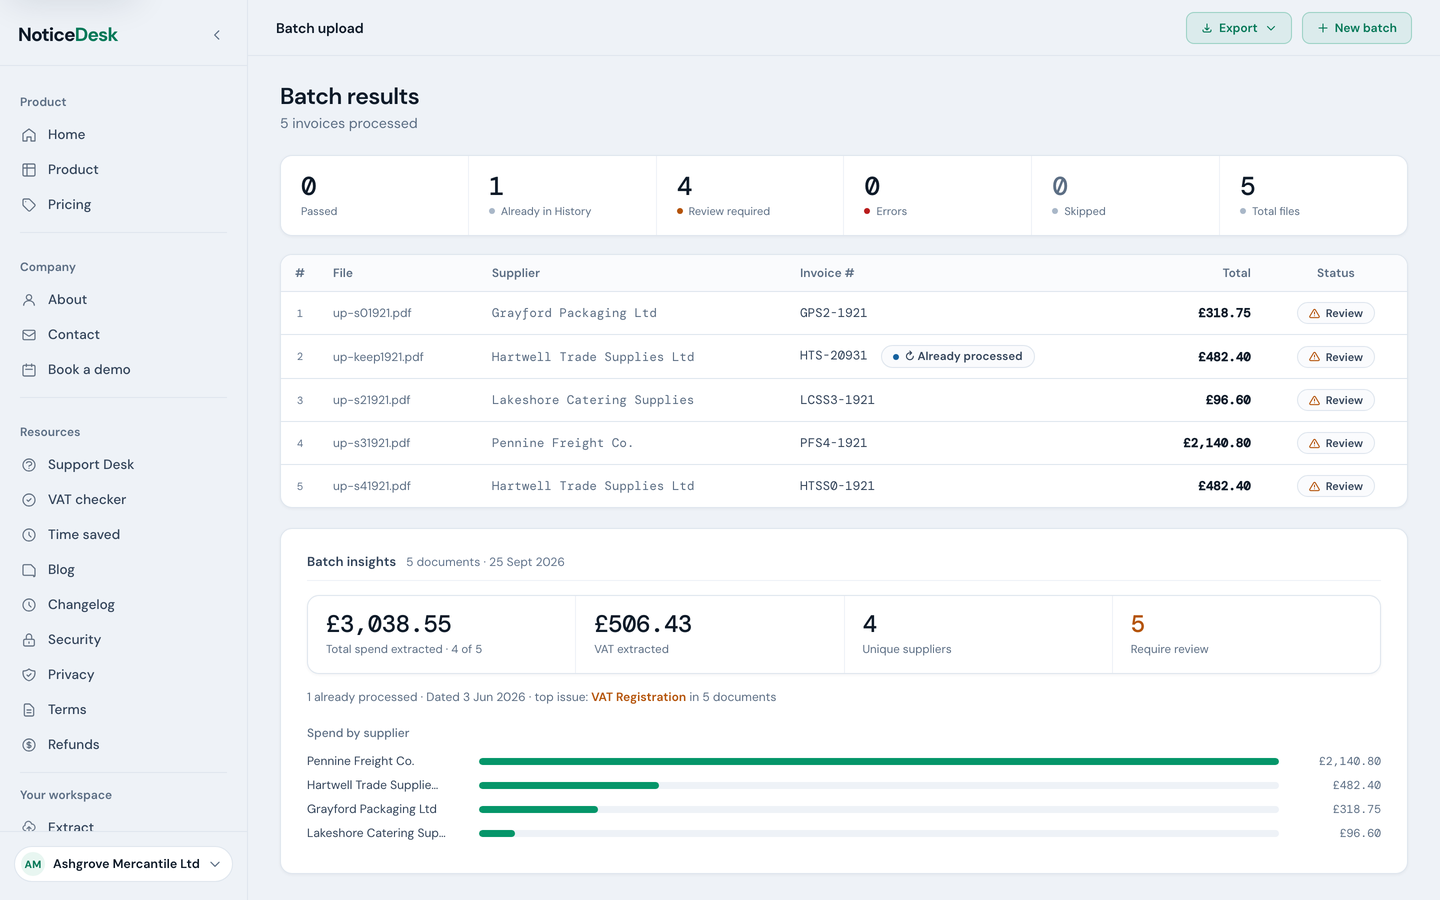Click the NoticeDesk logo
The height and width of the screenshot is (900, 1440).
tap(68, 35)
